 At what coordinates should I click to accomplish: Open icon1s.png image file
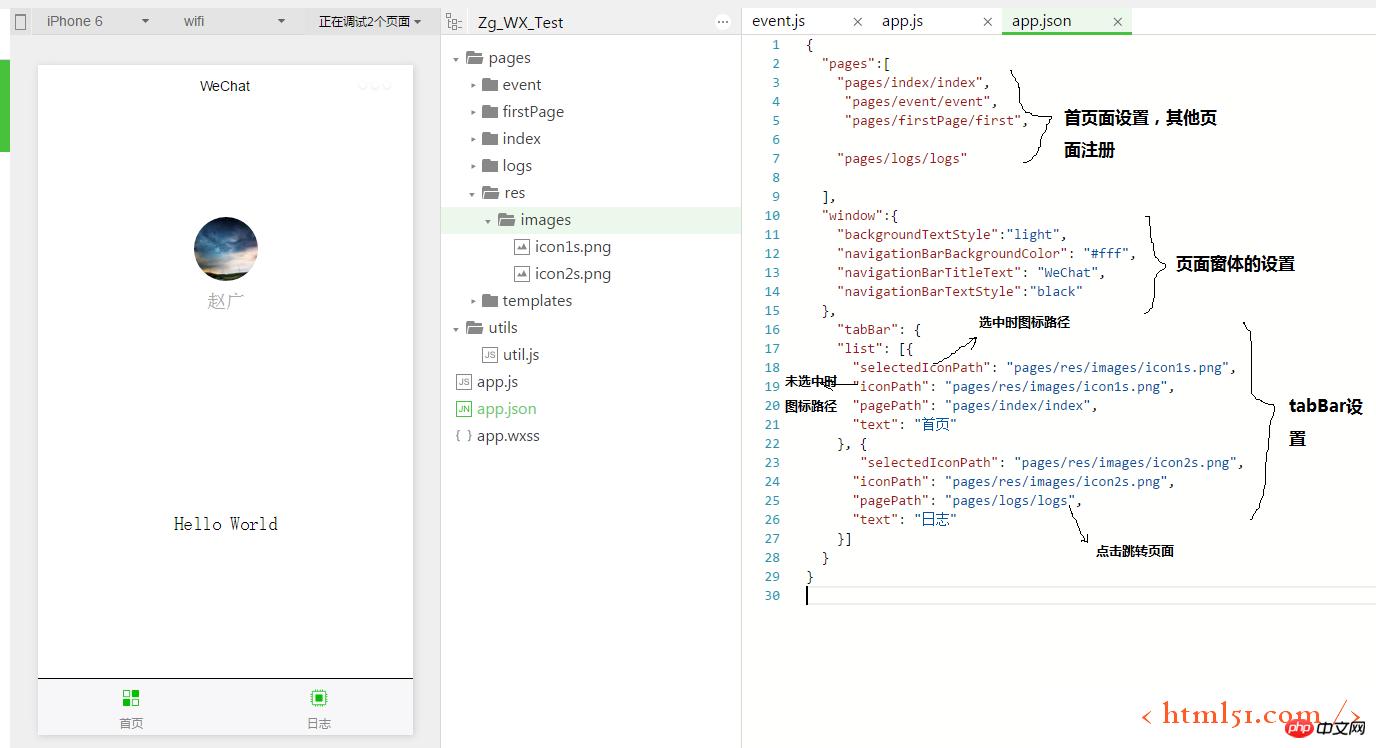[x=572, y=247]
